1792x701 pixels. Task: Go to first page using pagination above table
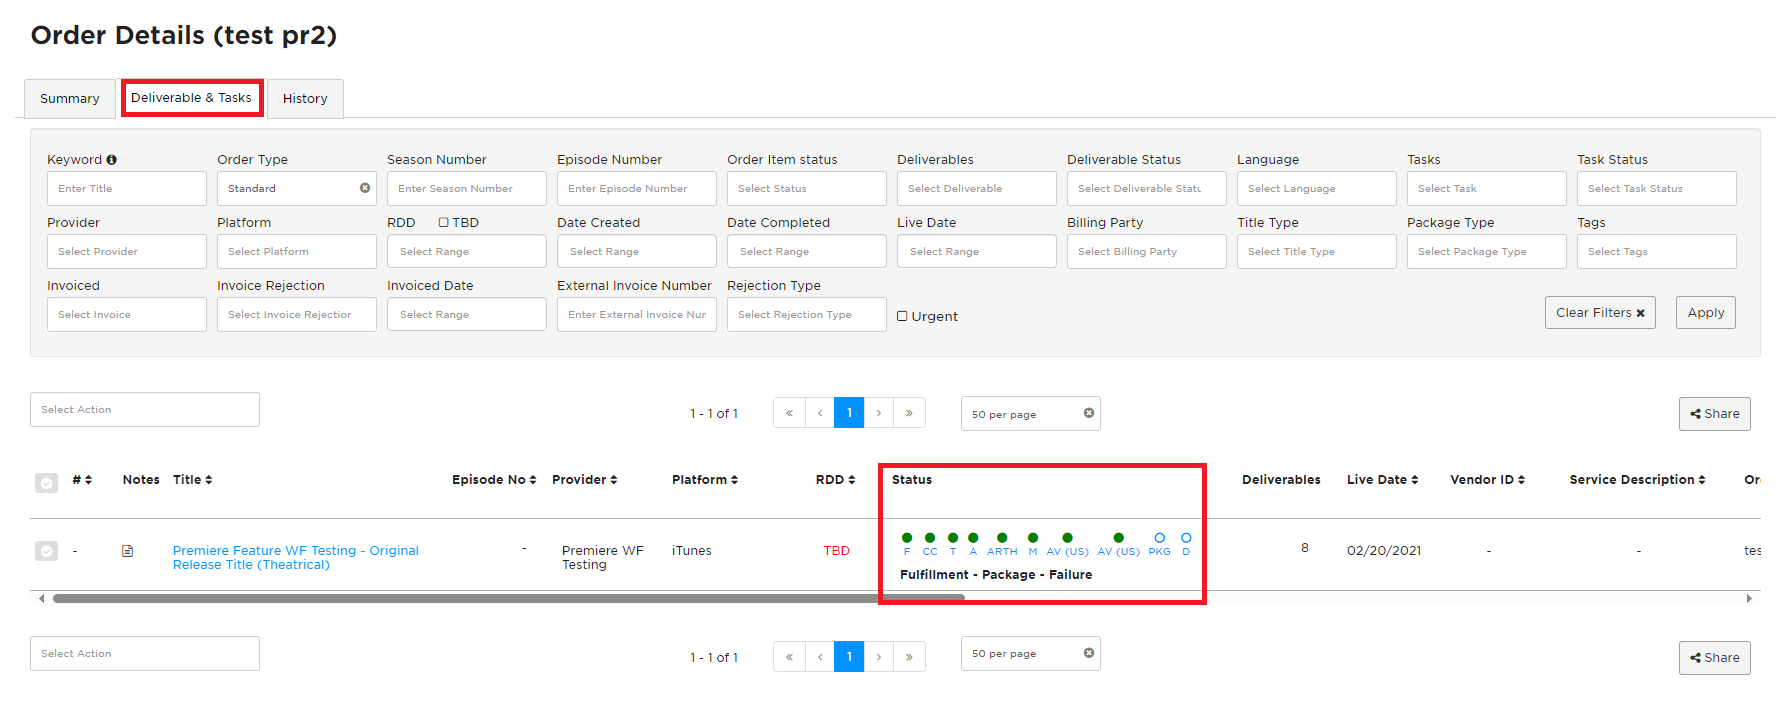(x=789, y=413)
